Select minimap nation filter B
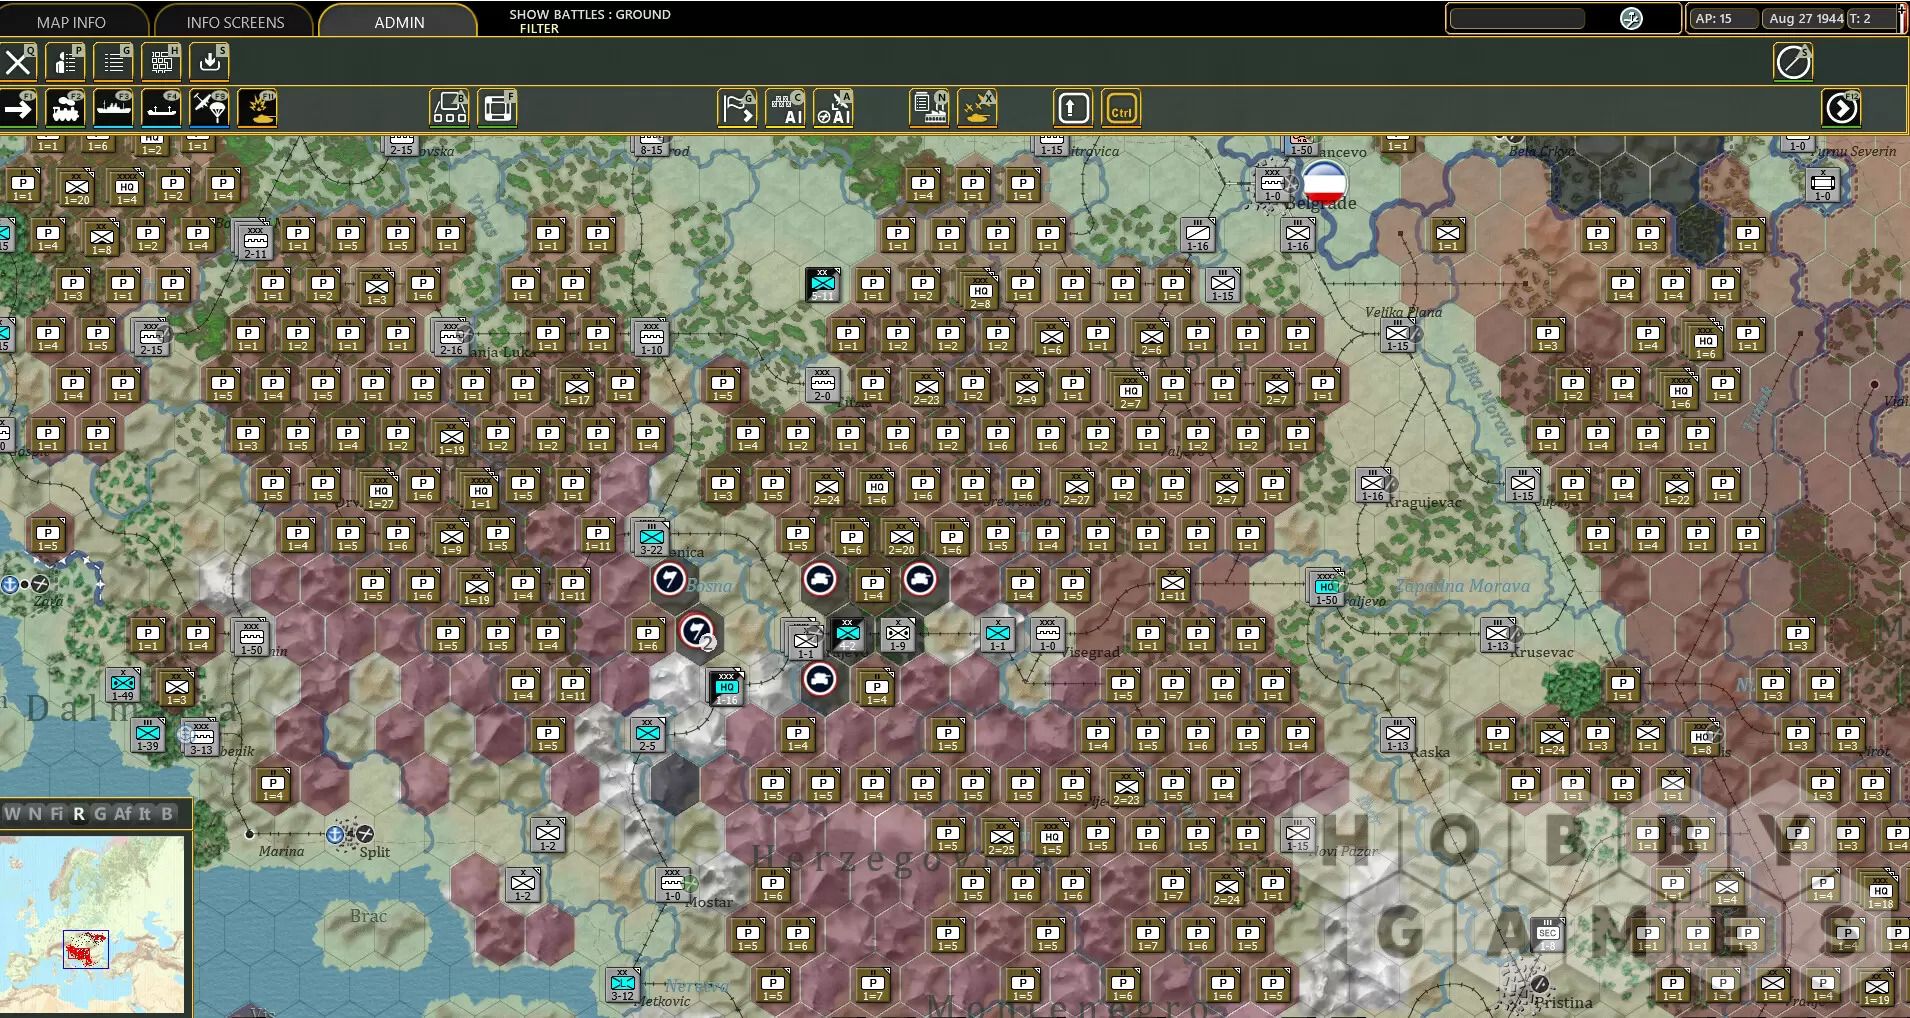The width and height of the screenshot is (1910, 1018). click(x=166, y=814)
